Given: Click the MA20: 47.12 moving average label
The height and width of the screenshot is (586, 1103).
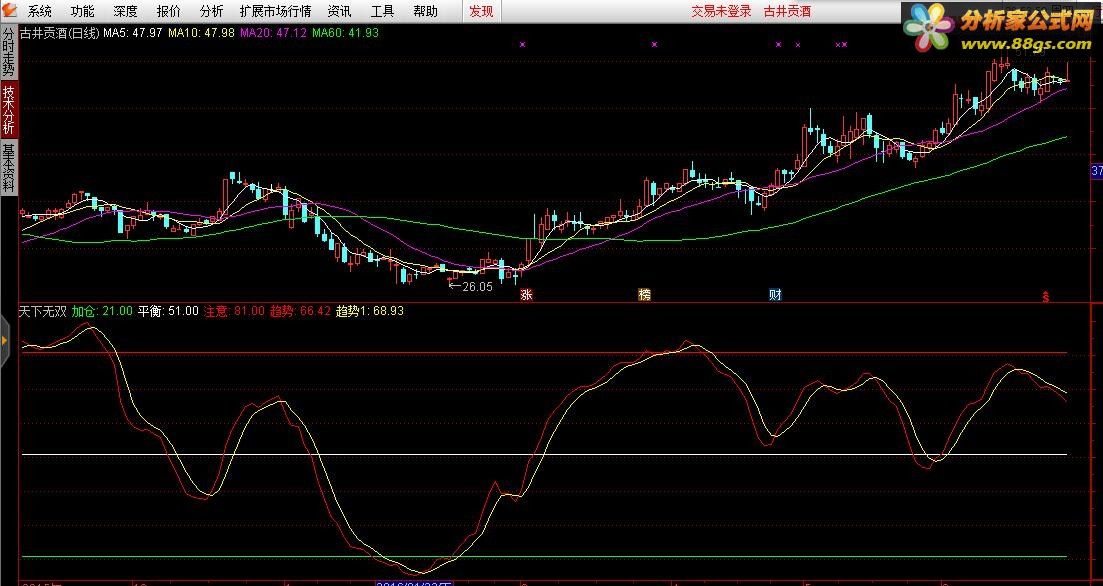Looking at the screenshot, I should [x=273, y=32].
